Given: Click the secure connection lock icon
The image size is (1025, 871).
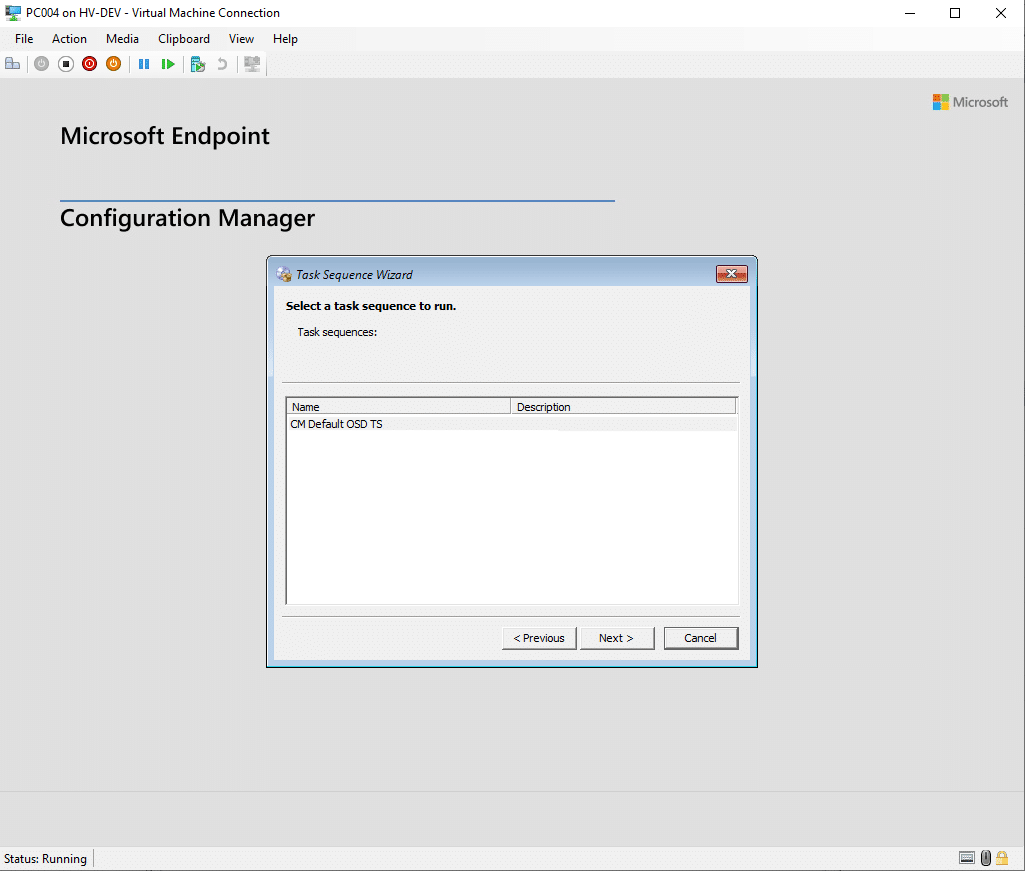Looking at the screenshot, I should (x=1002, y=858).
